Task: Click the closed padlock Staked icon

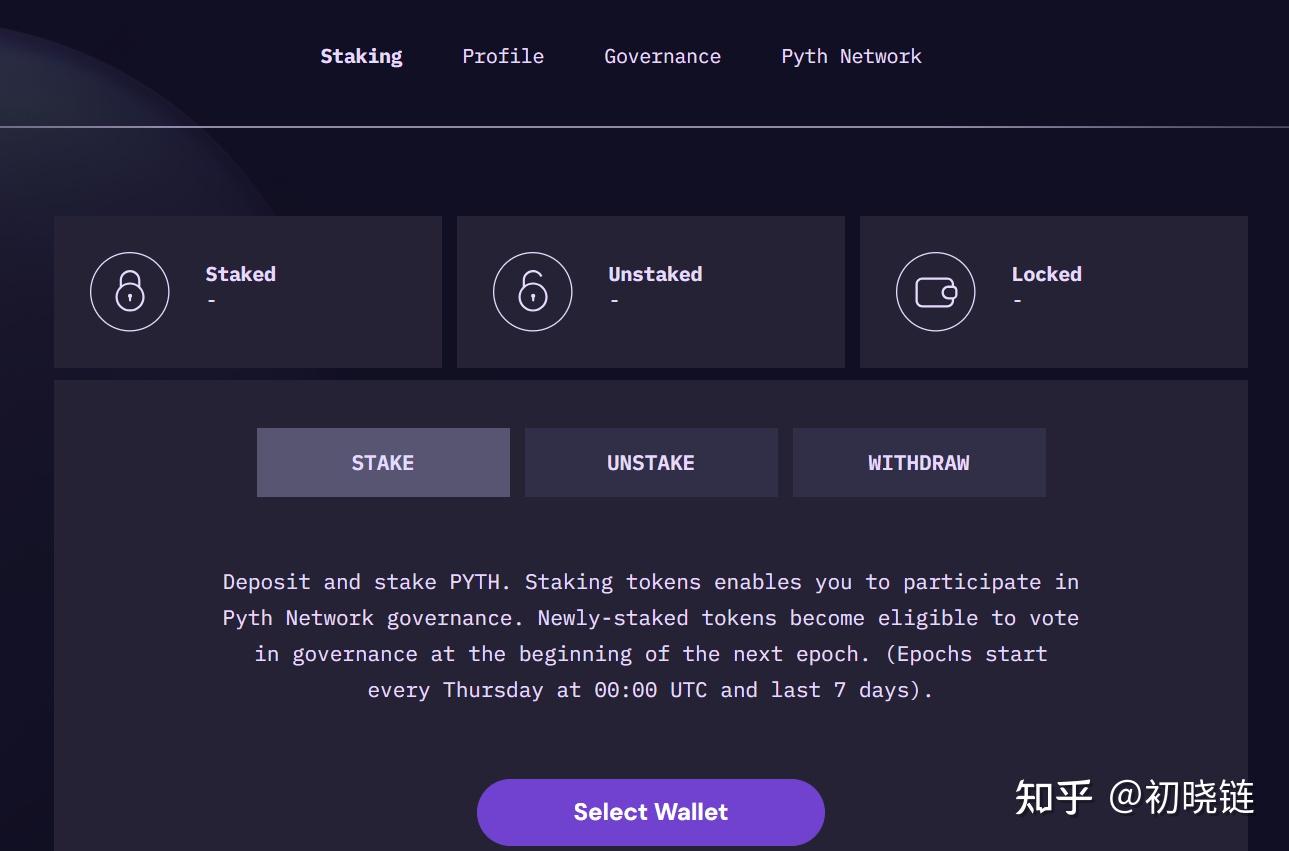Action: (130, 292)
